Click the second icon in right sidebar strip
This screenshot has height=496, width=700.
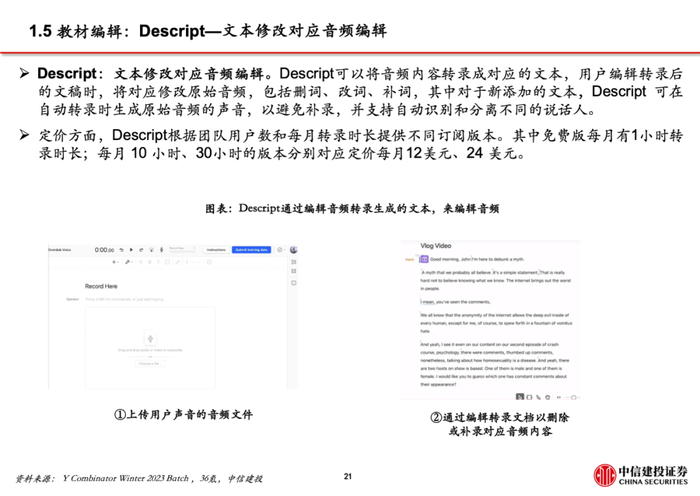[x=294, y=271]
